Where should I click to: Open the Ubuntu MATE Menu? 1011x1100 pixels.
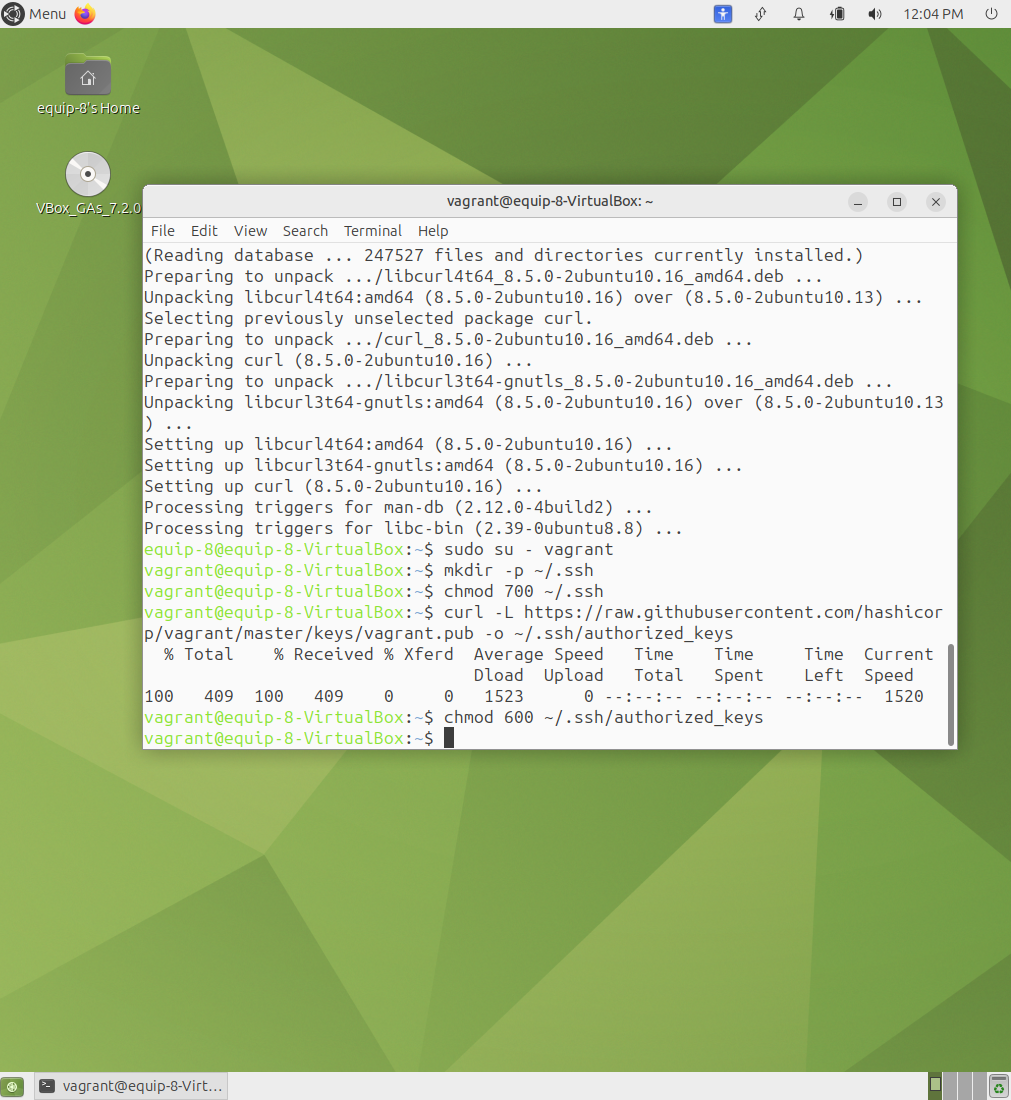[x=34, y=14]
